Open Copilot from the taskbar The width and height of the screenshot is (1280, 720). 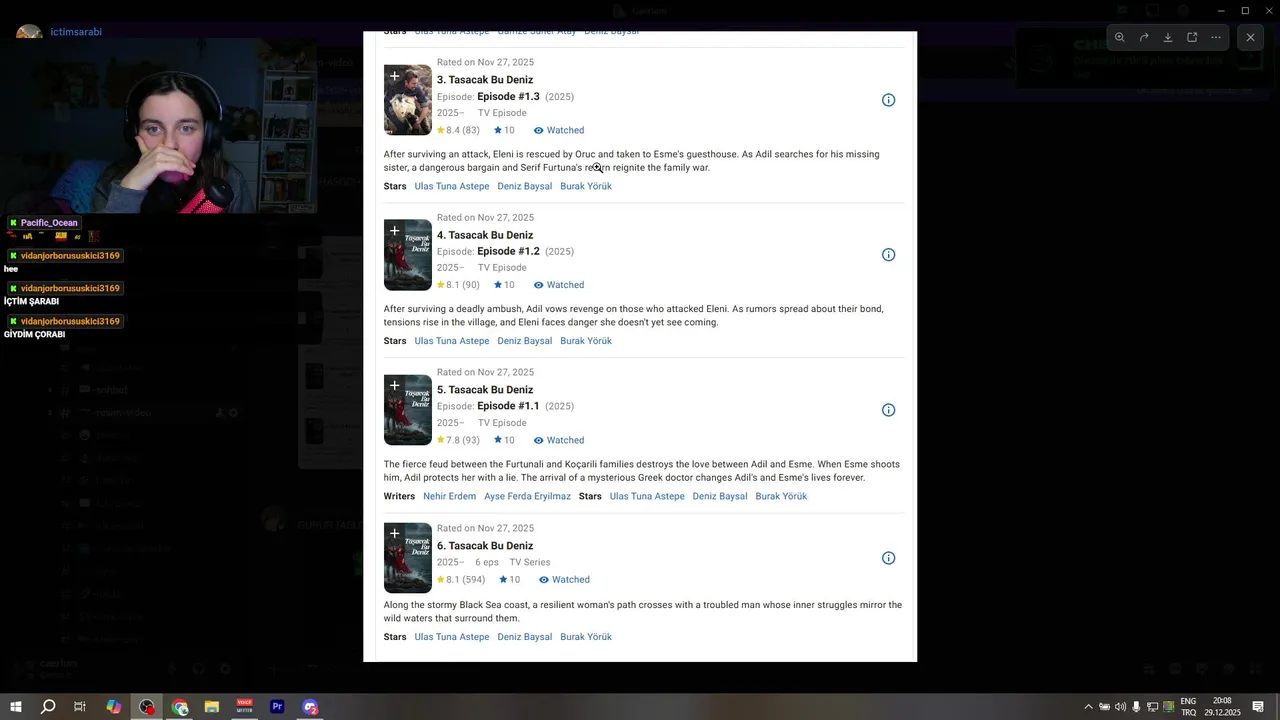[x=114, y=707]
